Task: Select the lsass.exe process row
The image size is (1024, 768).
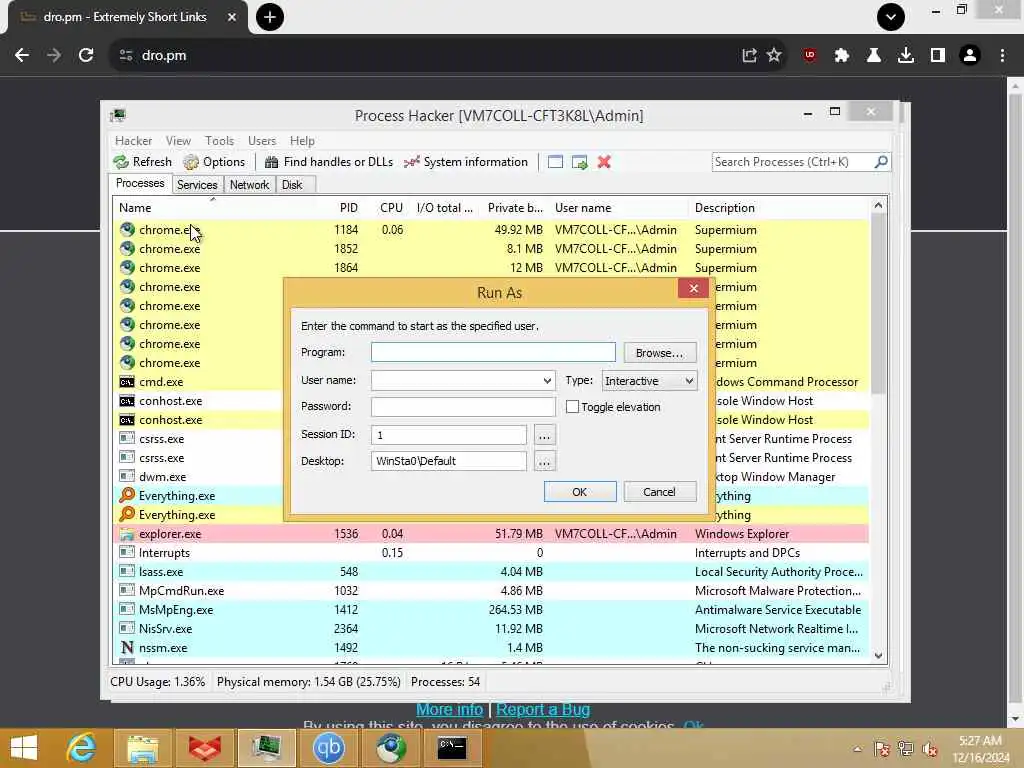Action: (x=491, y=571)
